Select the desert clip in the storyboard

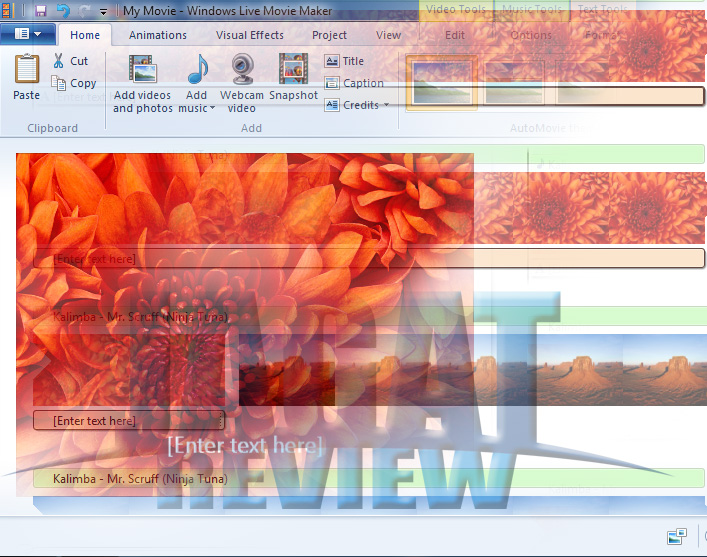click(x=473, y=370)
